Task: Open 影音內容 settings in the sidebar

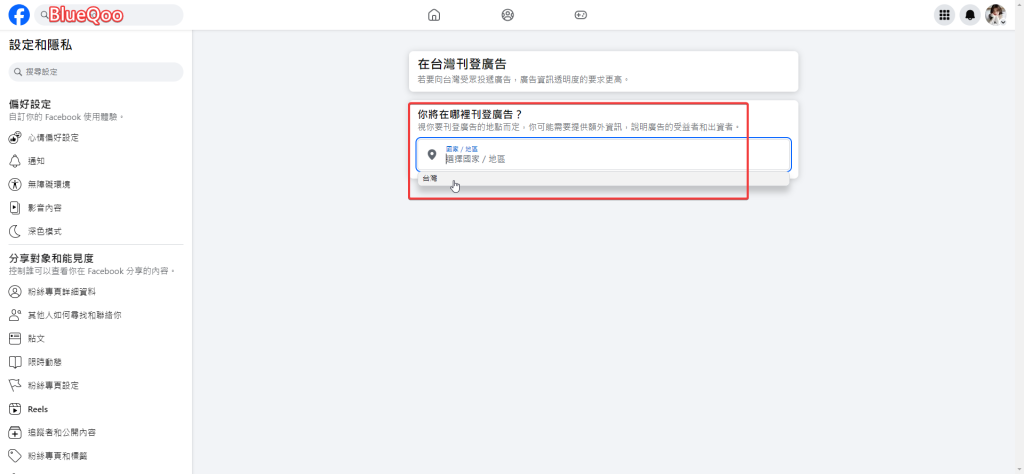Action: pyautogui.click(x=44, y=208)
